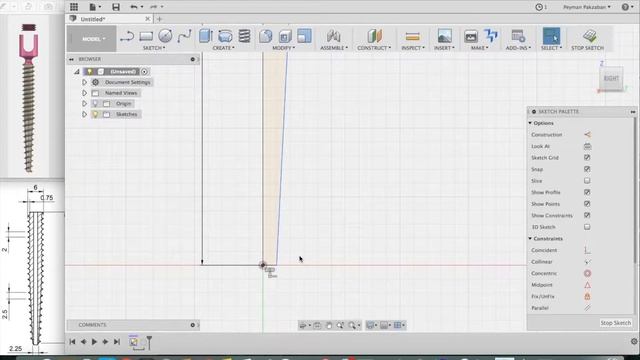Toggle the Snap checkbox
This screenshot has height=360, width=640.
click(587, 169)
